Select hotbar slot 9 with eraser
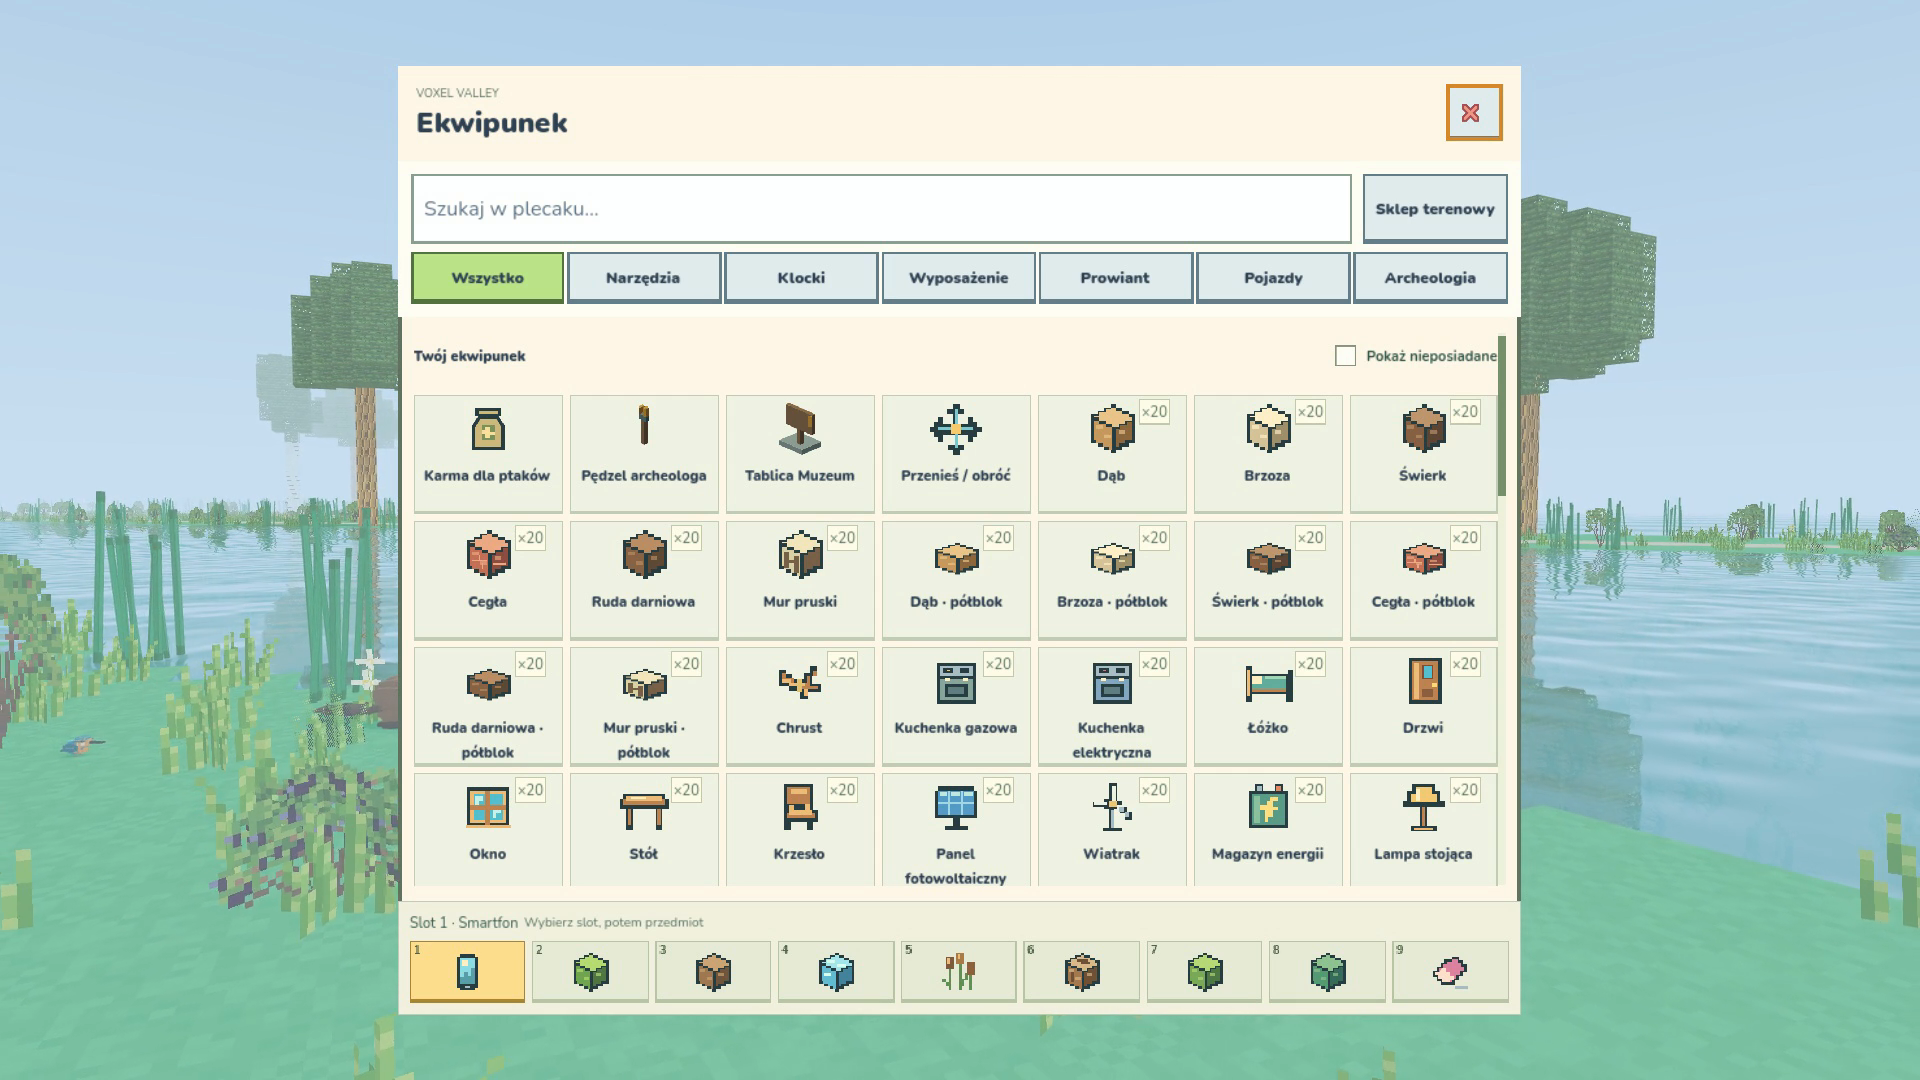The width and height of the screenshot is (1920, 1080). click(1450, 971)
